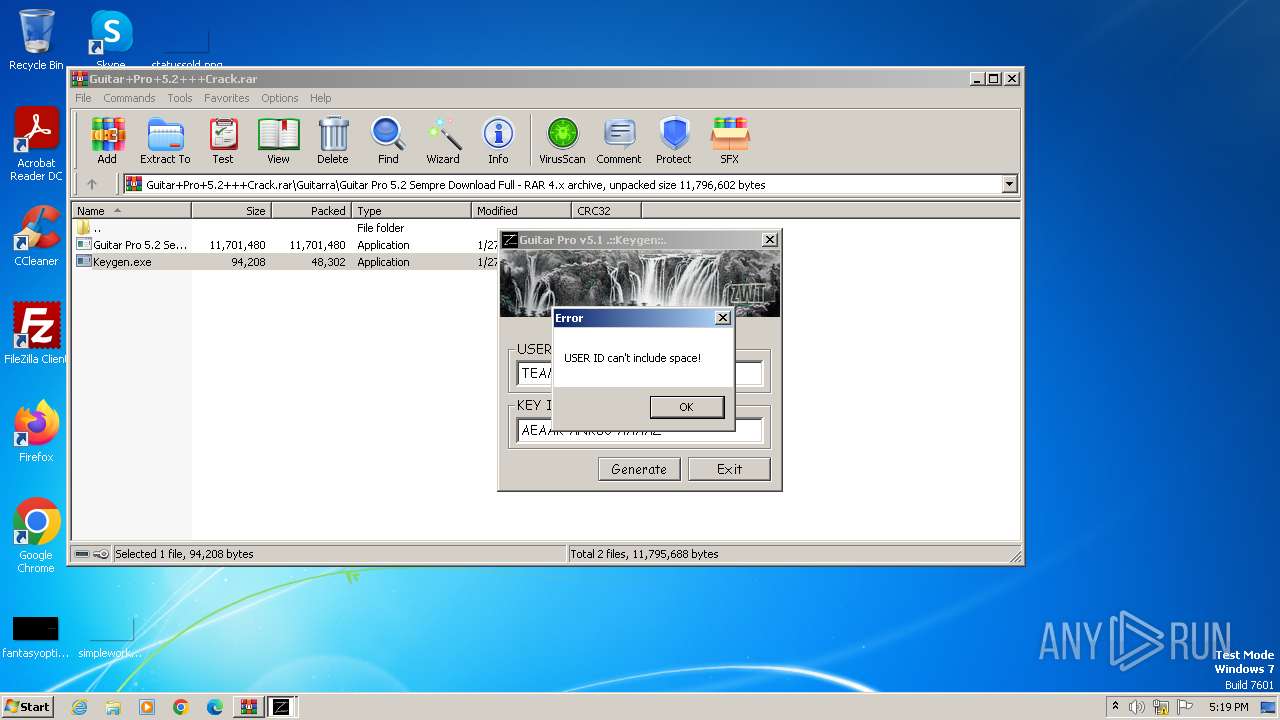Open Firefox desktop shortcut
The image size is (1280, 720).
click(36, 431)
